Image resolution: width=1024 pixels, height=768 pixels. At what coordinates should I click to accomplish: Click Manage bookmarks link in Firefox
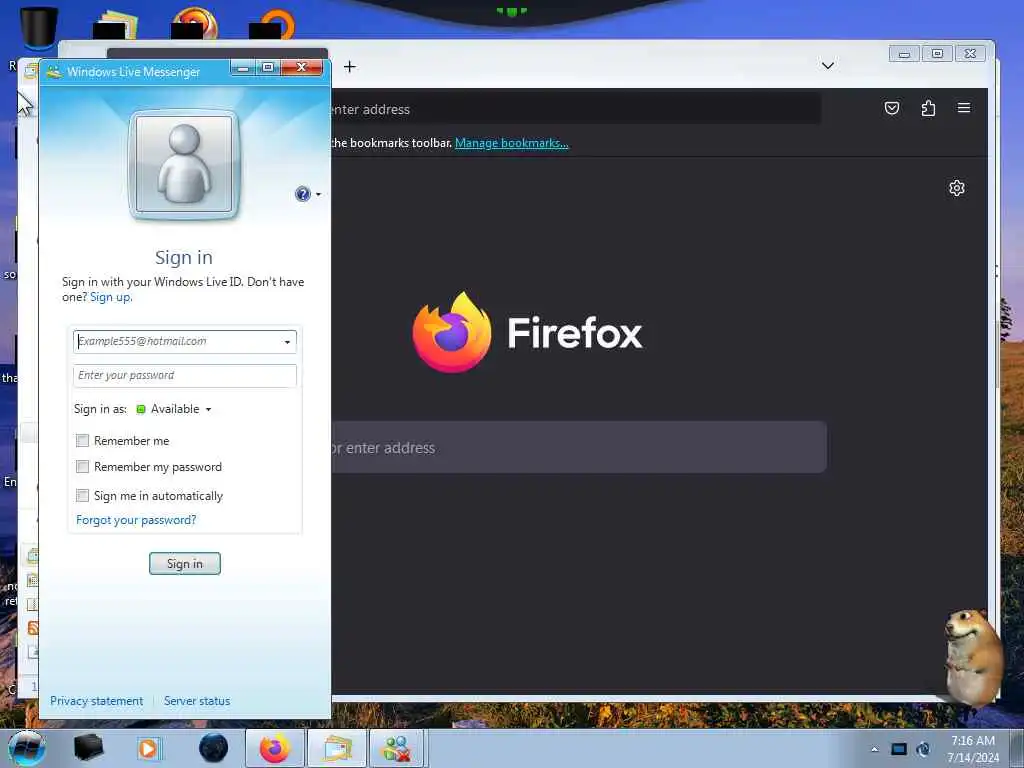(x=512, y=143)
